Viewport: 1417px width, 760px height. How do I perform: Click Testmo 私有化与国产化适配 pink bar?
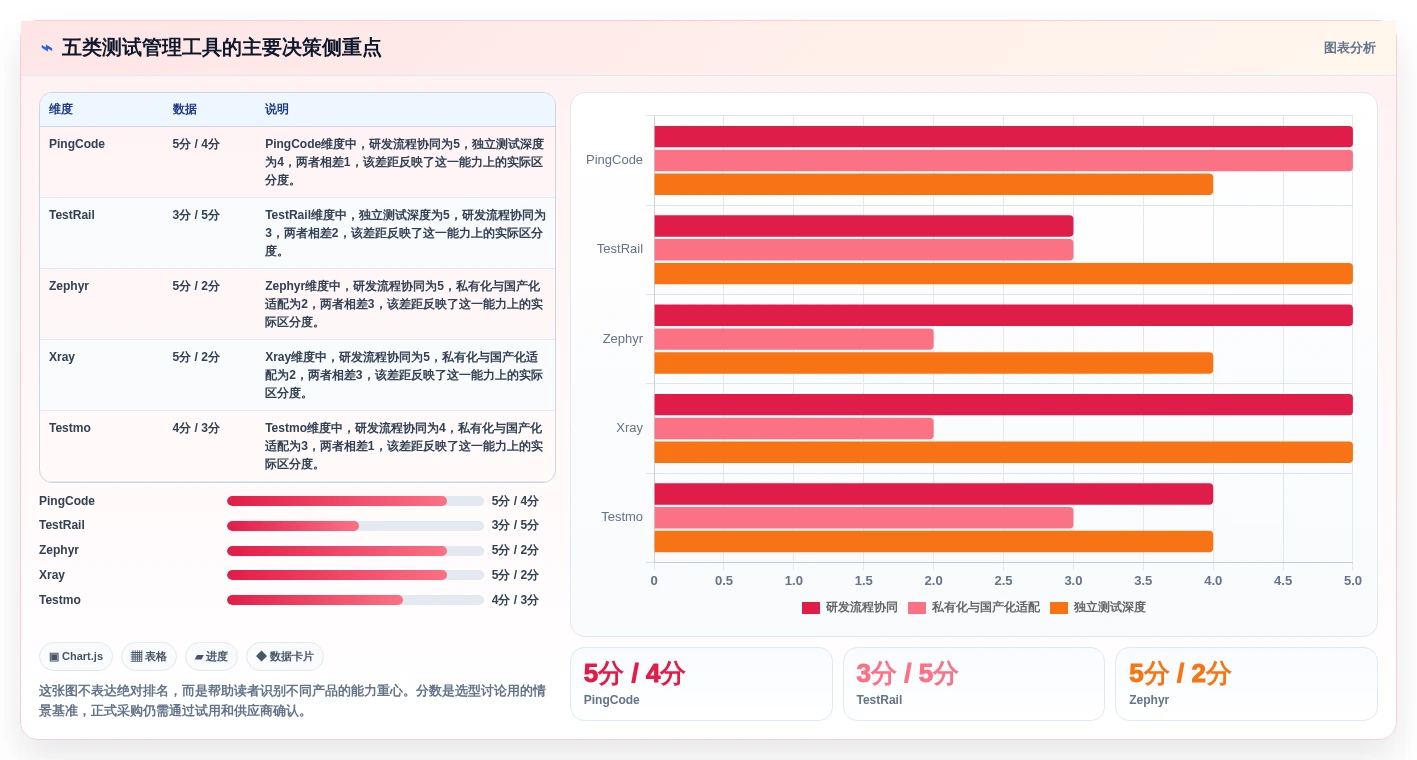pos(864,518)
